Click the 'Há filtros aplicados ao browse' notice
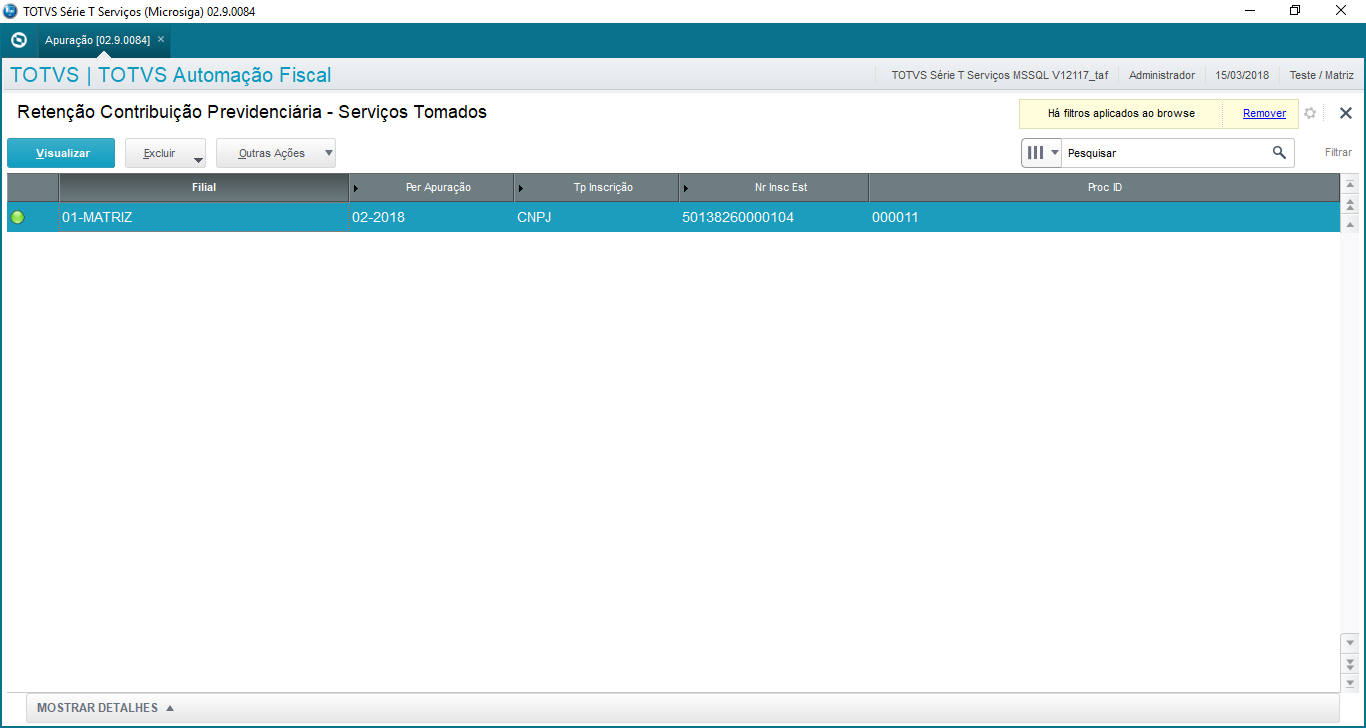Viewport: 1366px width, 728px height. coord(1121,113)
